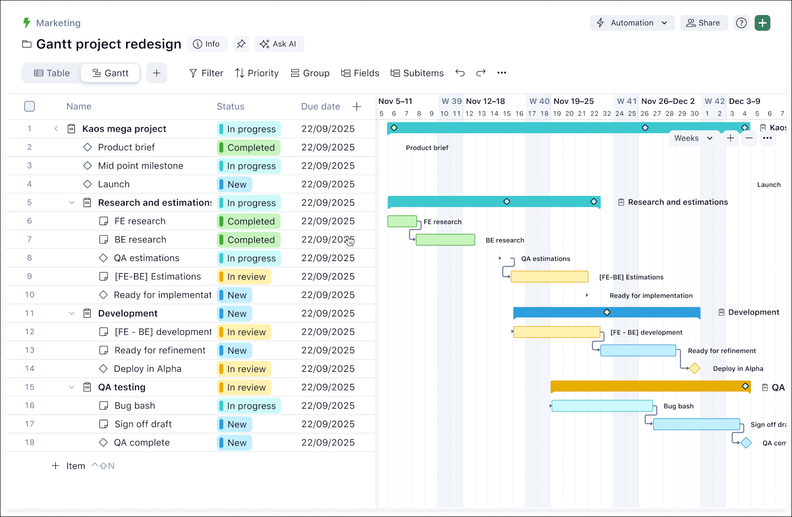Click the folder icon beside project title
Image resolution: width=792 pixels, height=517 pixels.
27,44
